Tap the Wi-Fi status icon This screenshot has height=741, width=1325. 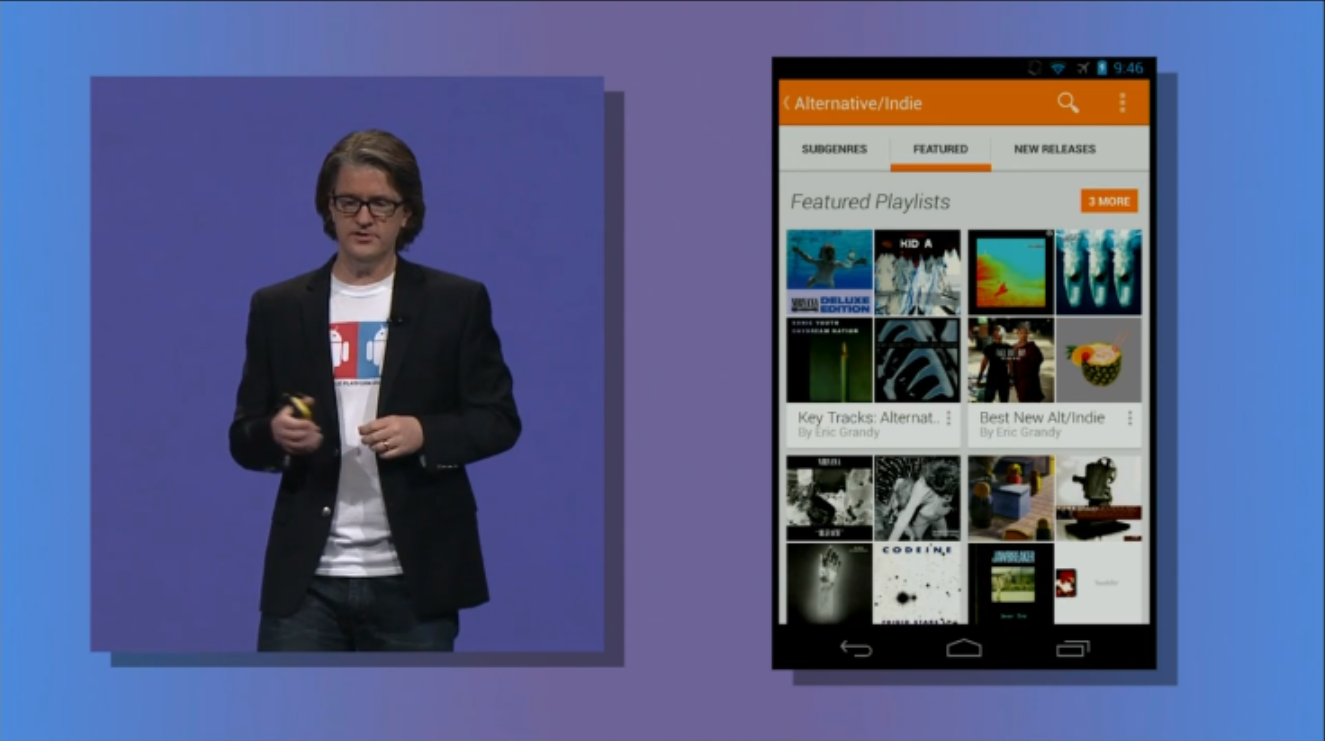click(1058, 68)
